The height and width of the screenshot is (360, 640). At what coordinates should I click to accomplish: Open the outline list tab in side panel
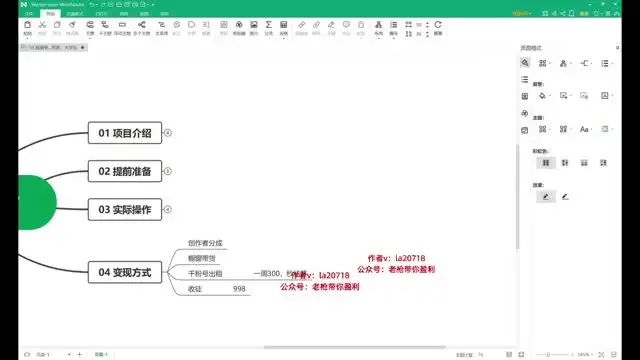click(525, 79)
